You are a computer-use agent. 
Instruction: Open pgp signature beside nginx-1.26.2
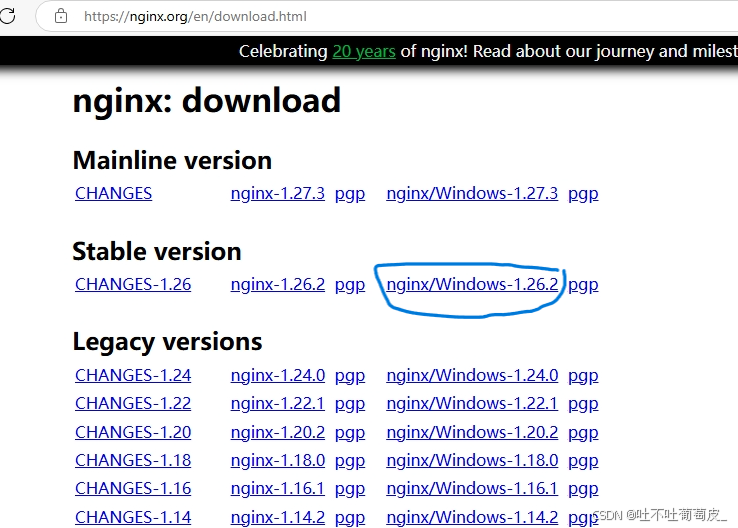350,285
